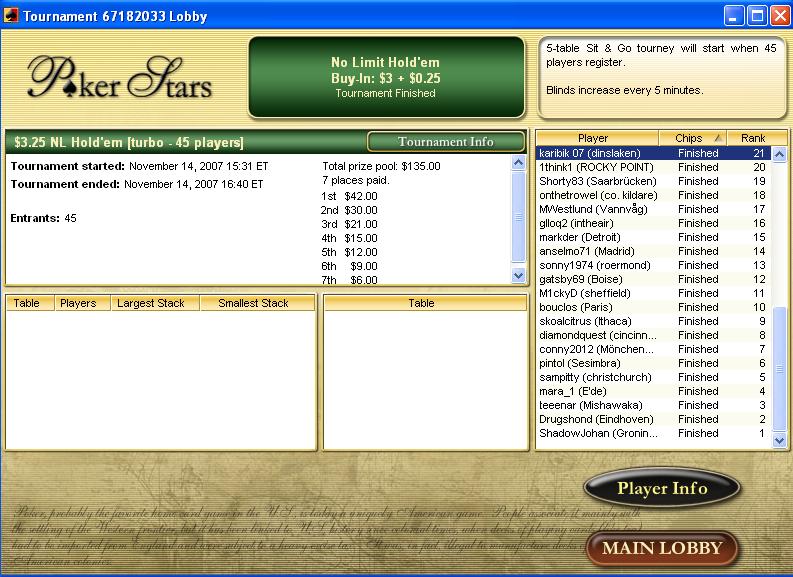
Task: Click the Buy-In: $3 + $0.25 banner text
Action: [x=385, y=78]
